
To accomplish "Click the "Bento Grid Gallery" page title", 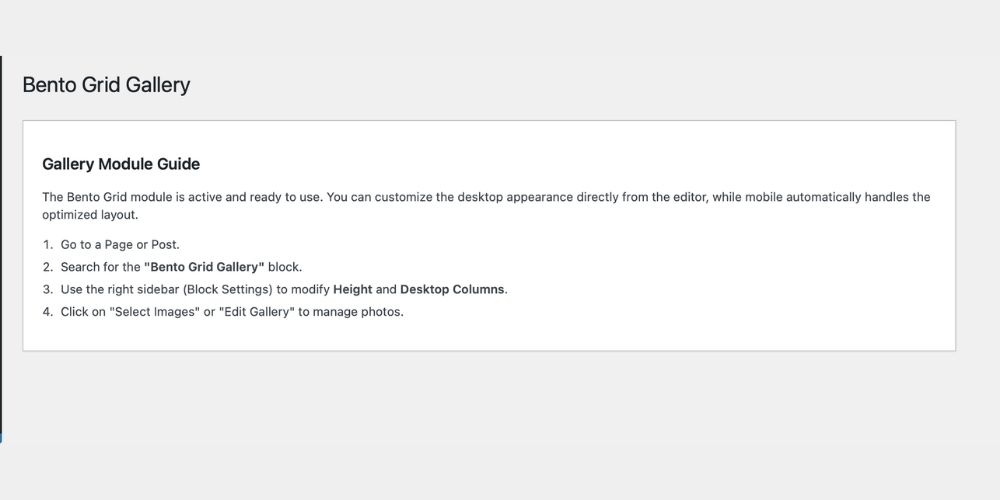I will [106, 85].
